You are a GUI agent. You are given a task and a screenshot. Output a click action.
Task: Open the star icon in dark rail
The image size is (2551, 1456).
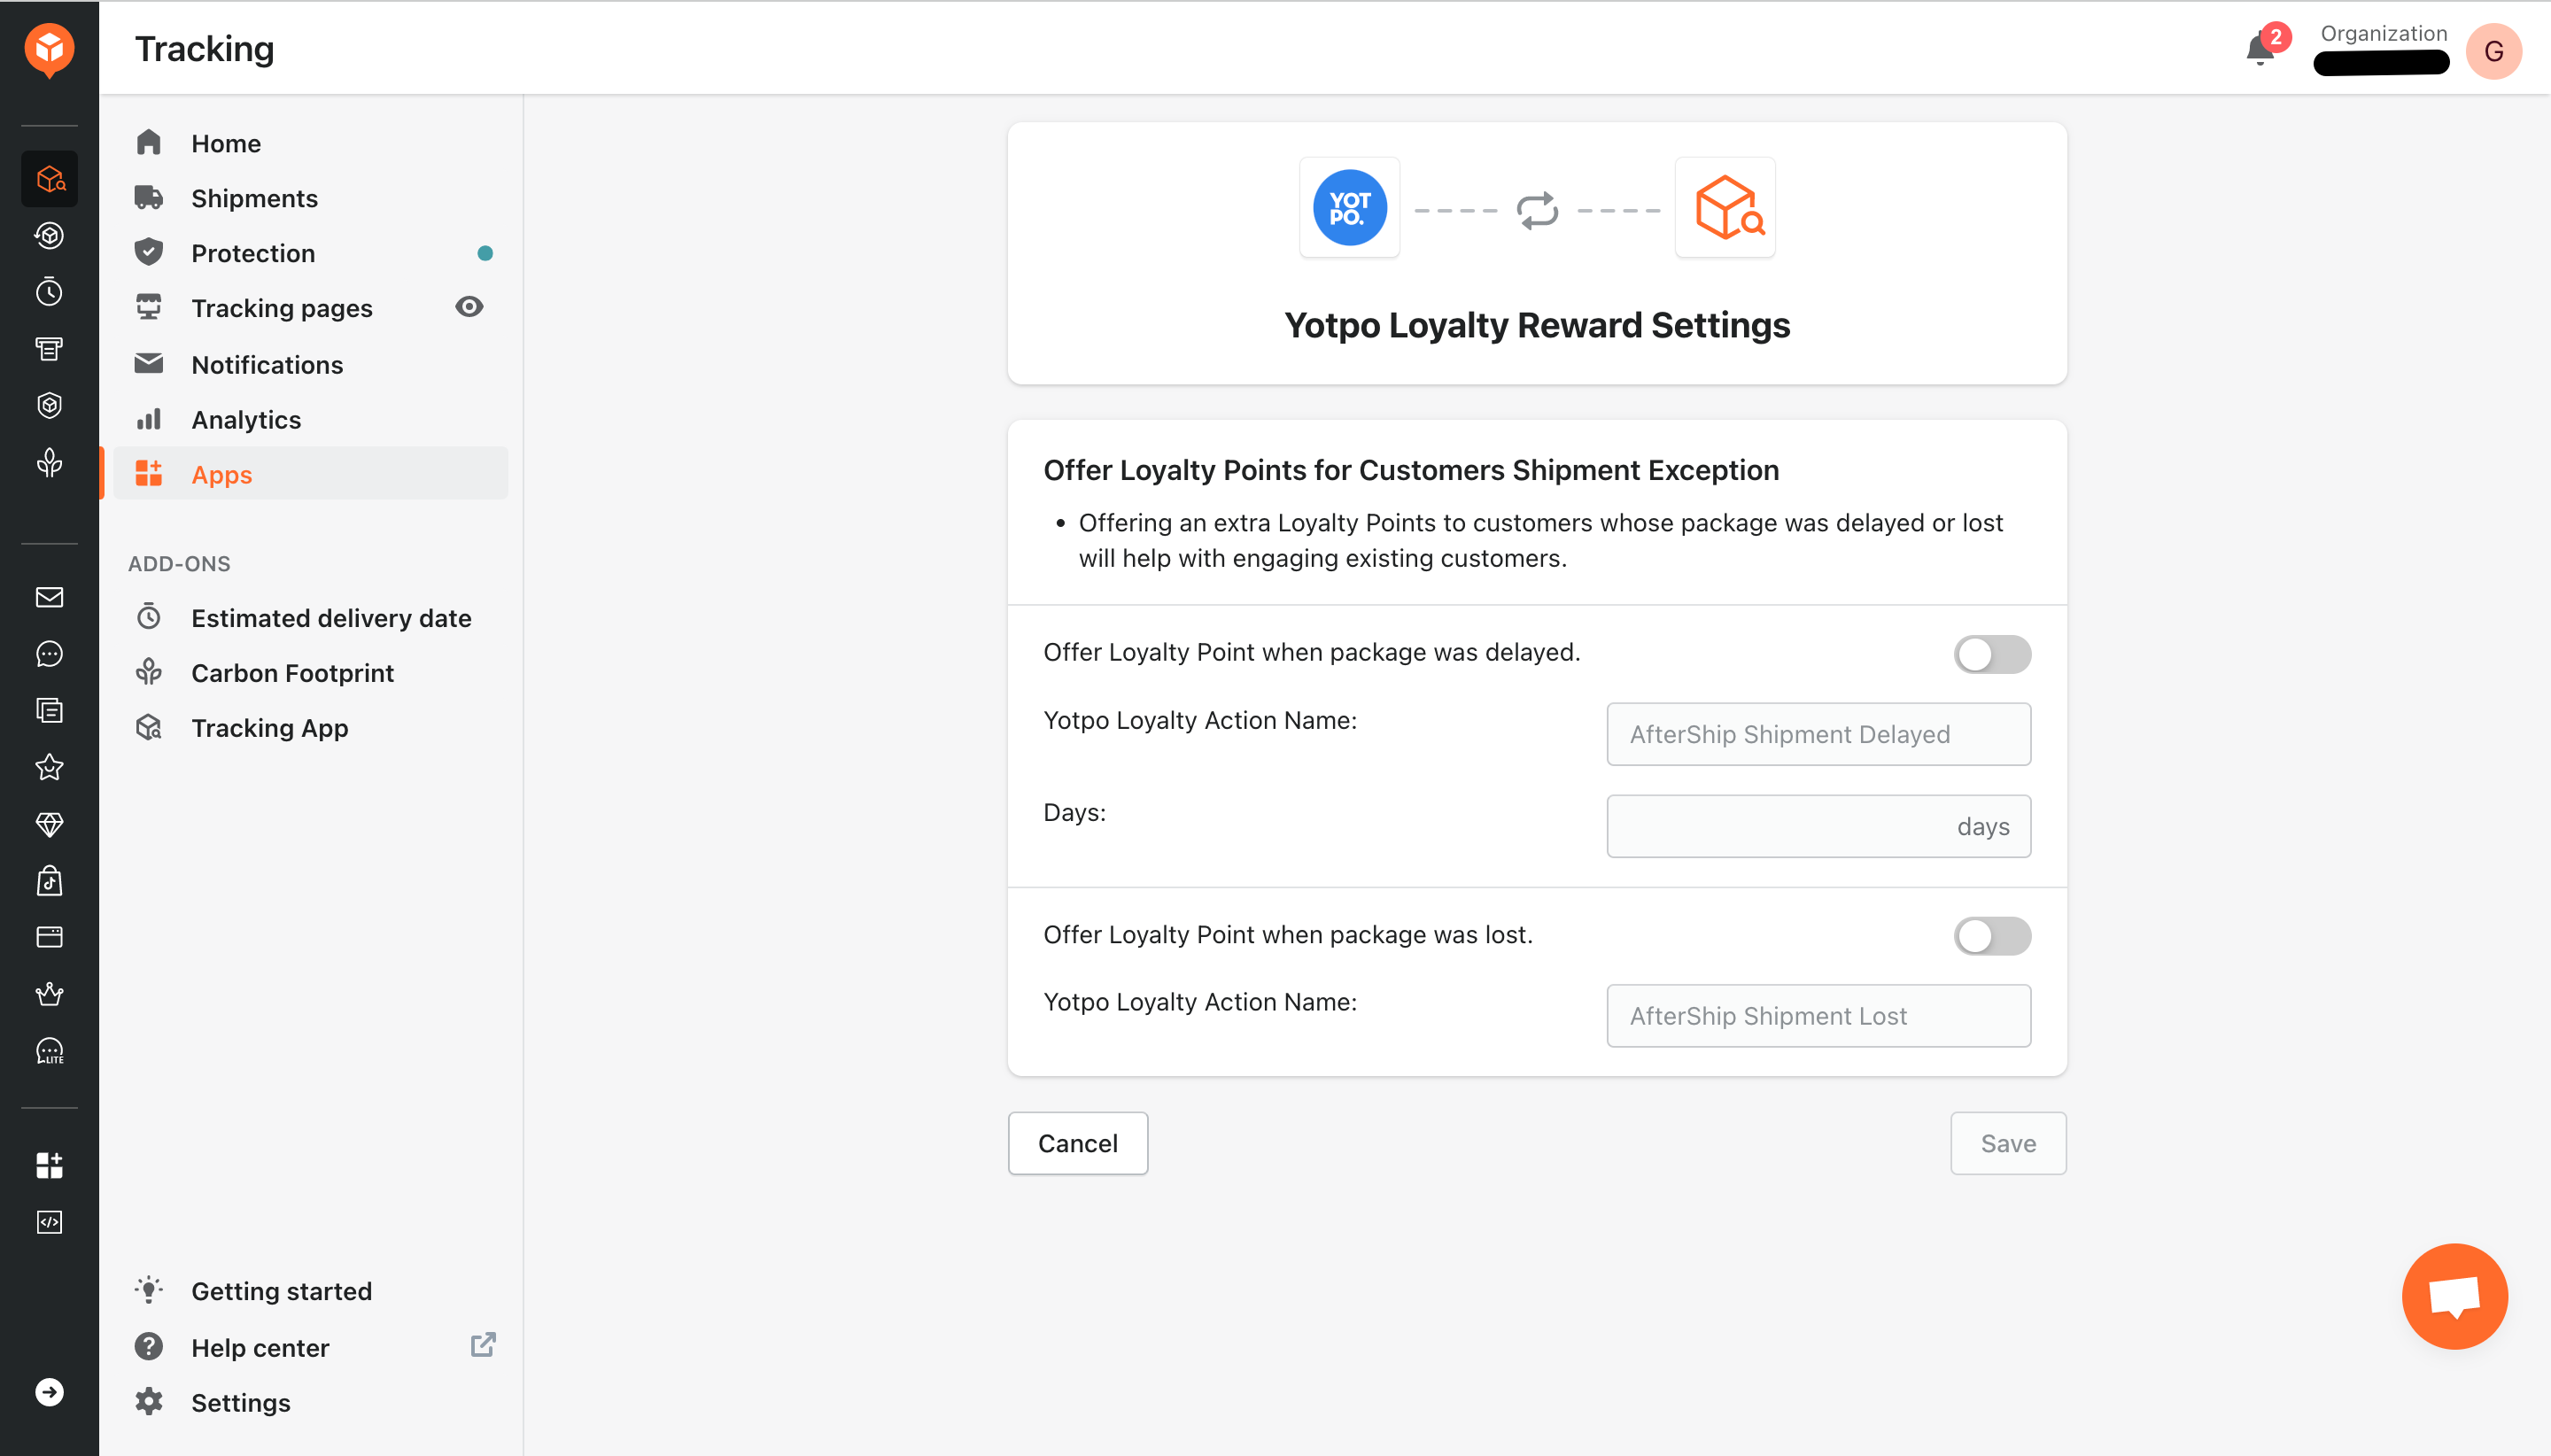coord(49,767)
